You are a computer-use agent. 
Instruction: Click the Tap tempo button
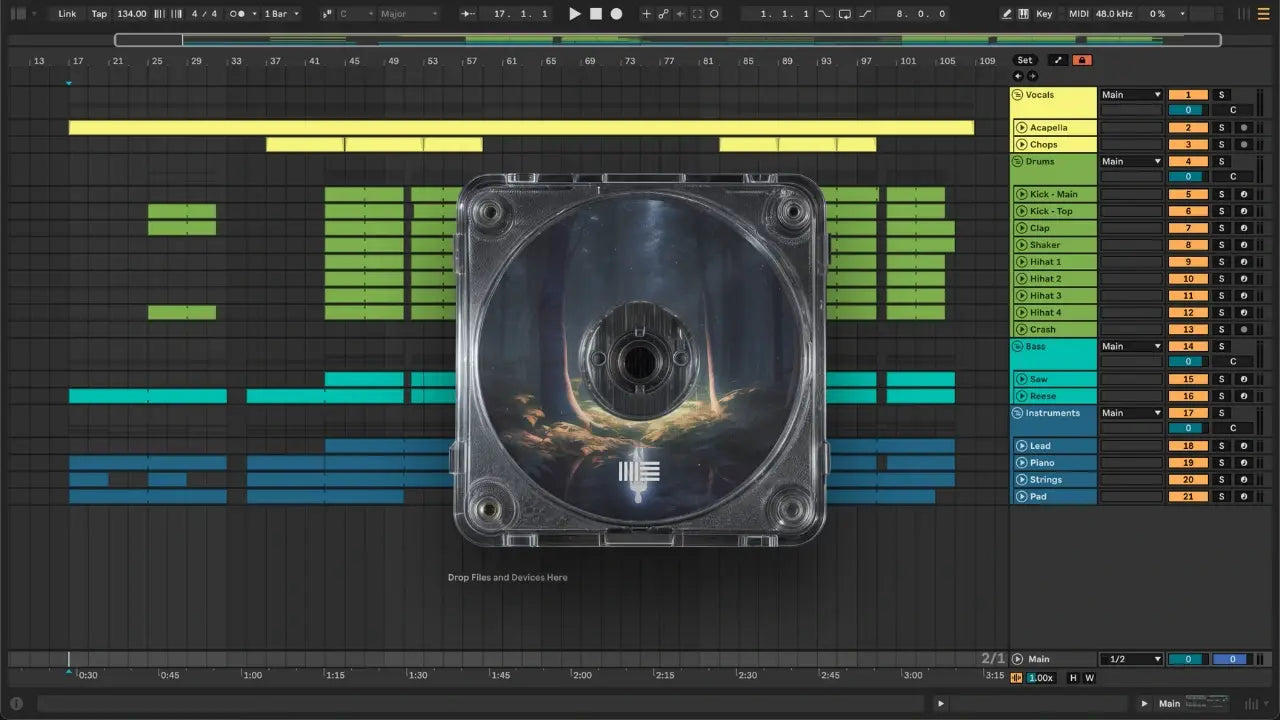[99, 14]
